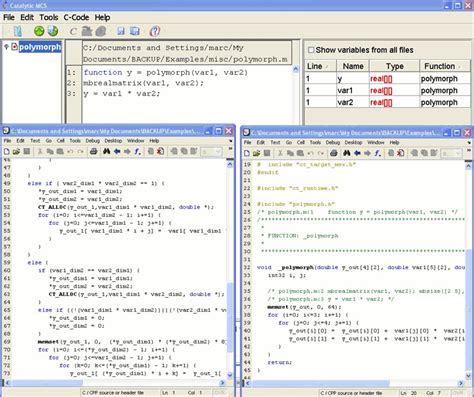The width and height of the screenshot is (474, 397).
Task: Toggle Show variables from all files checkbox
Action: pyautogui.click(x=311, y=50)
